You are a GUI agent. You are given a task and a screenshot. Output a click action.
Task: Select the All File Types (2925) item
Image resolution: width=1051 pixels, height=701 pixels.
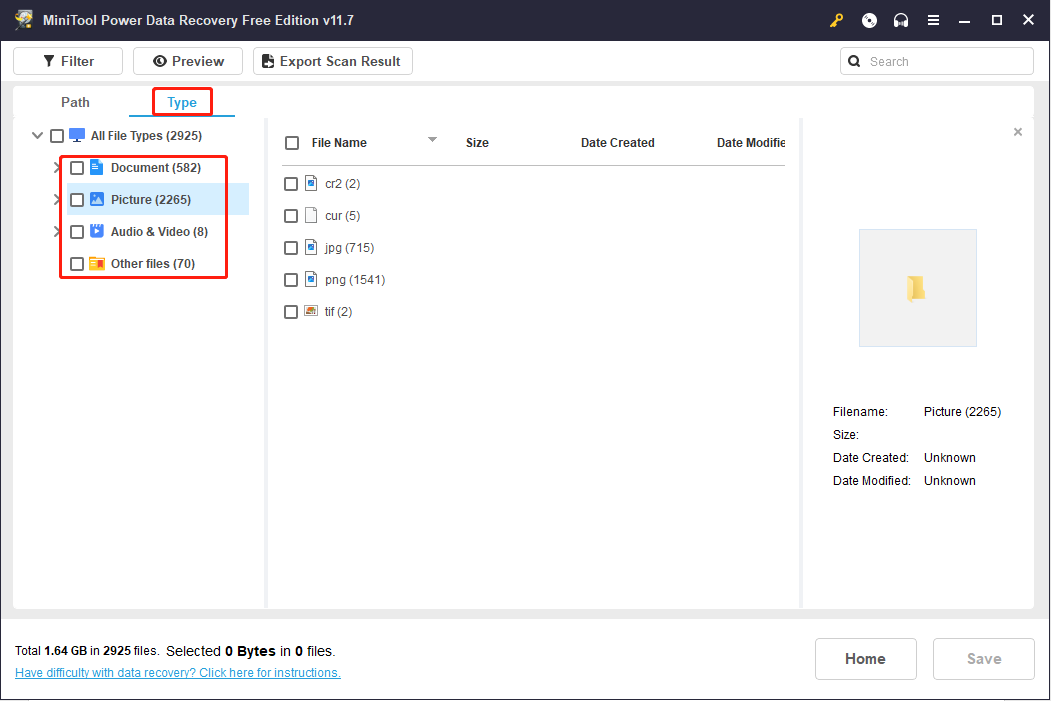point(146,135)
